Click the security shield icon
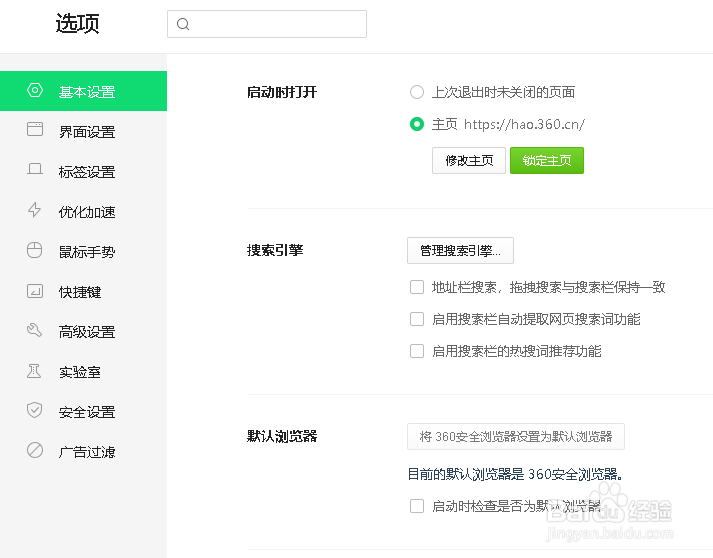This screenshot has width=713, height=558. coord(35,410)
